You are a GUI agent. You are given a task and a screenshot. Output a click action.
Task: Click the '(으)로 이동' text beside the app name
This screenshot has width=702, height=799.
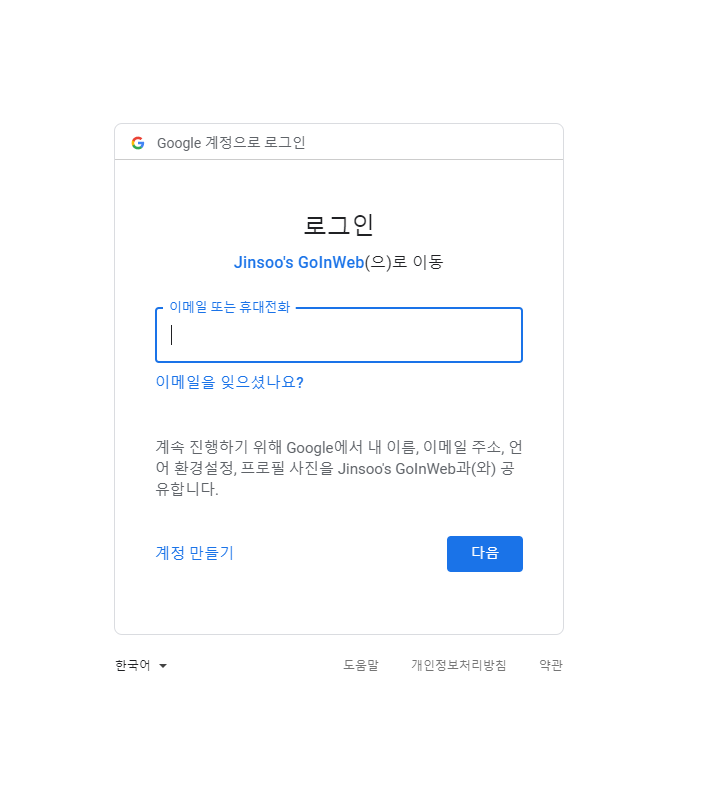click(x=403, y=262)
